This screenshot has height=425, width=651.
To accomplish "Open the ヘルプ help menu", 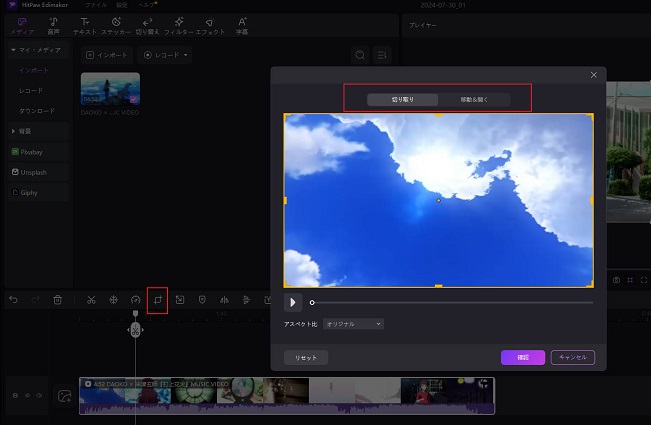I will pyautogui.click(x=147, y=5).
